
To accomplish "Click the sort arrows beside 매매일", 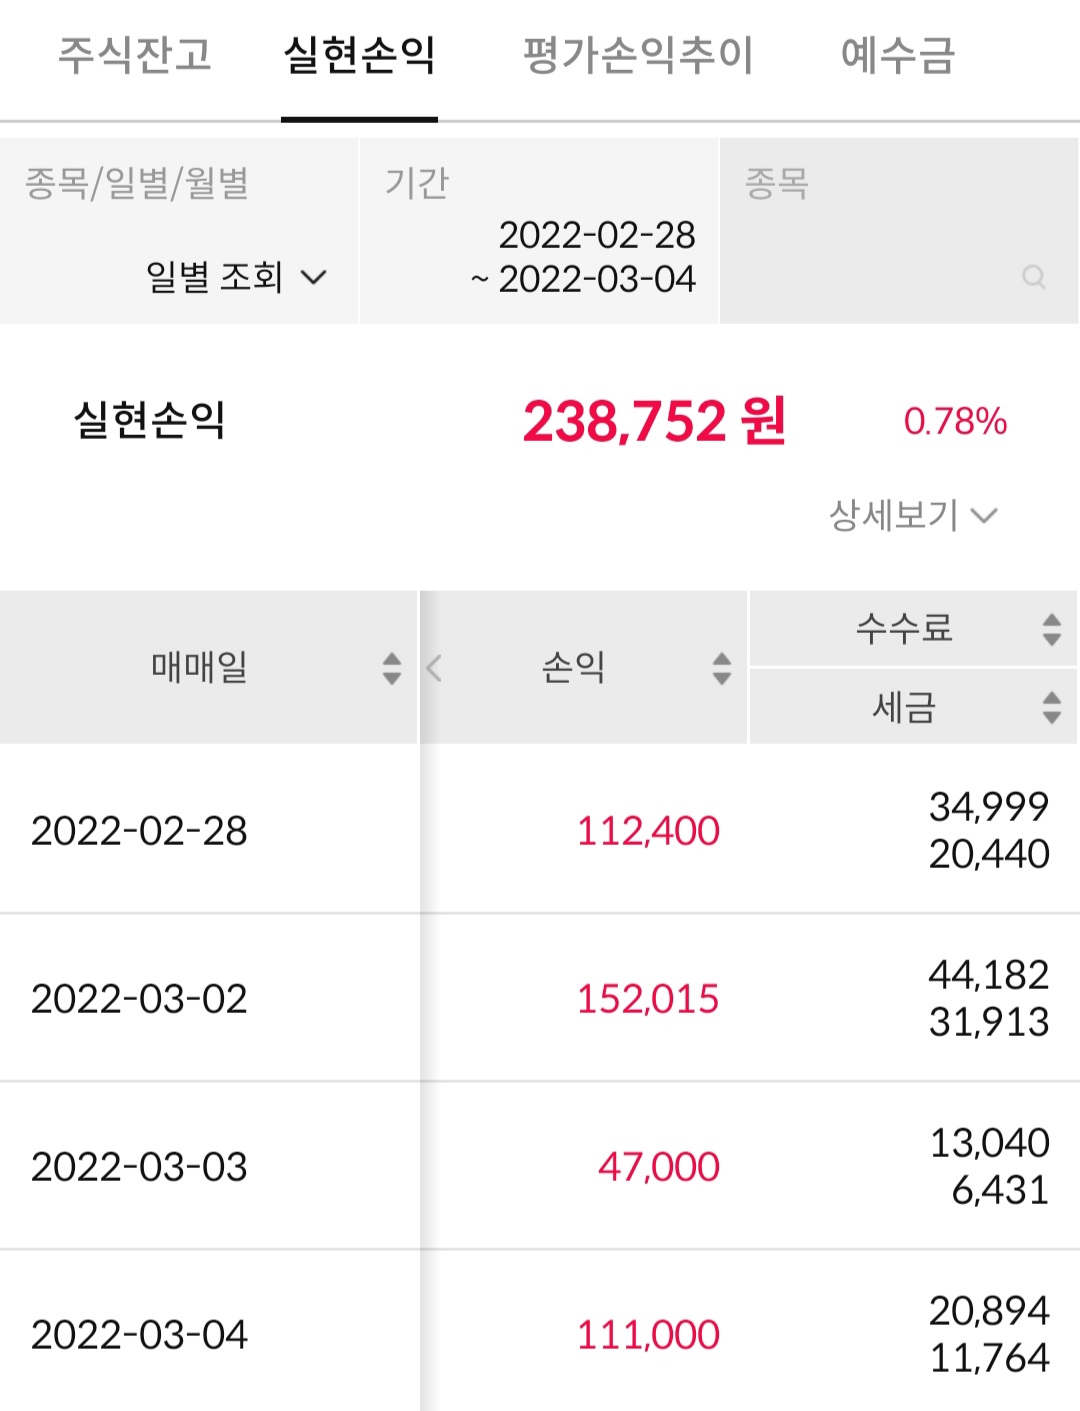I will [x=392, y=668].
